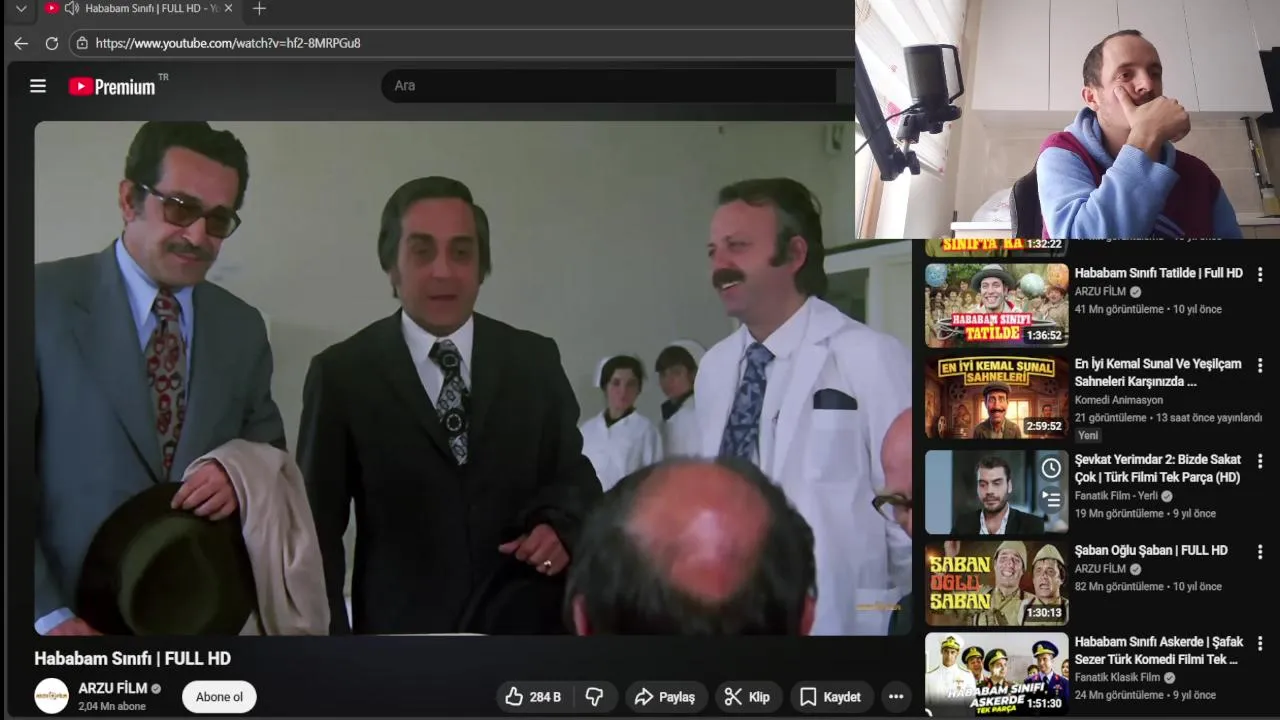
Task: Open Komedi Animasyon channel link
Action: tap(1119, 400)
